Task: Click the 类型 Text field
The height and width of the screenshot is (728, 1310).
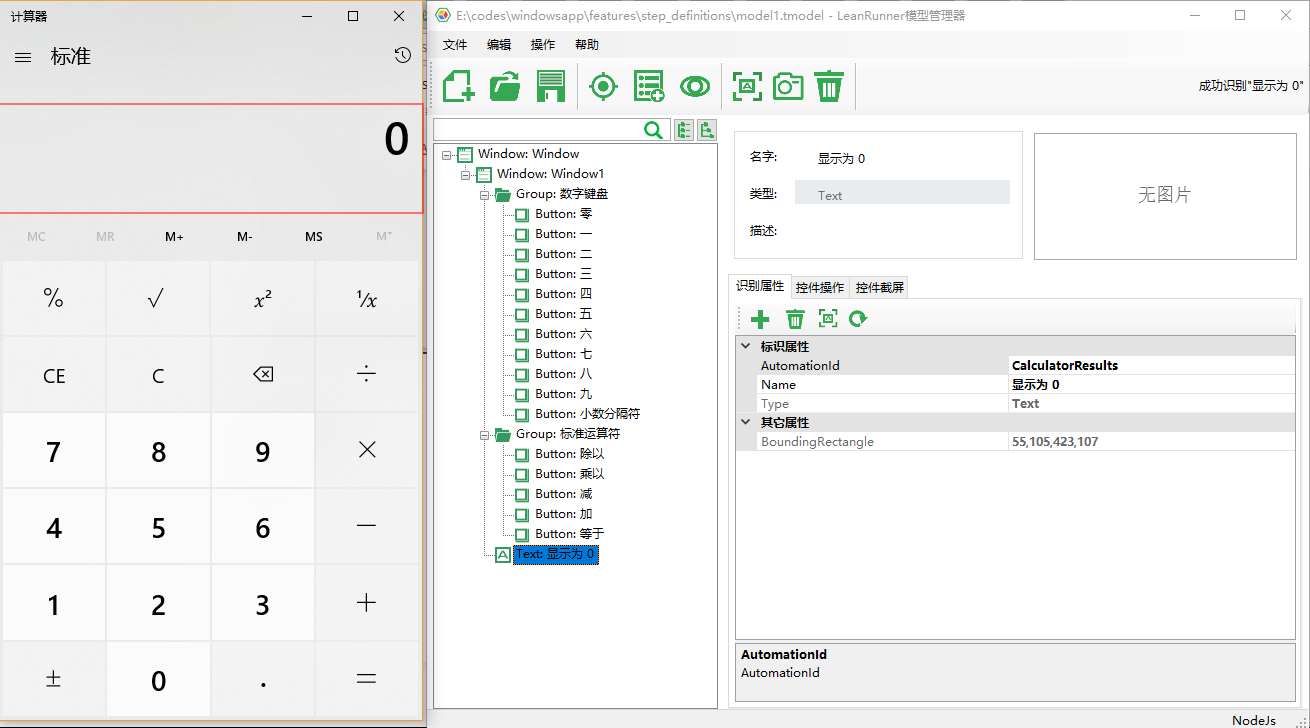Action: (x=902, y=193)
